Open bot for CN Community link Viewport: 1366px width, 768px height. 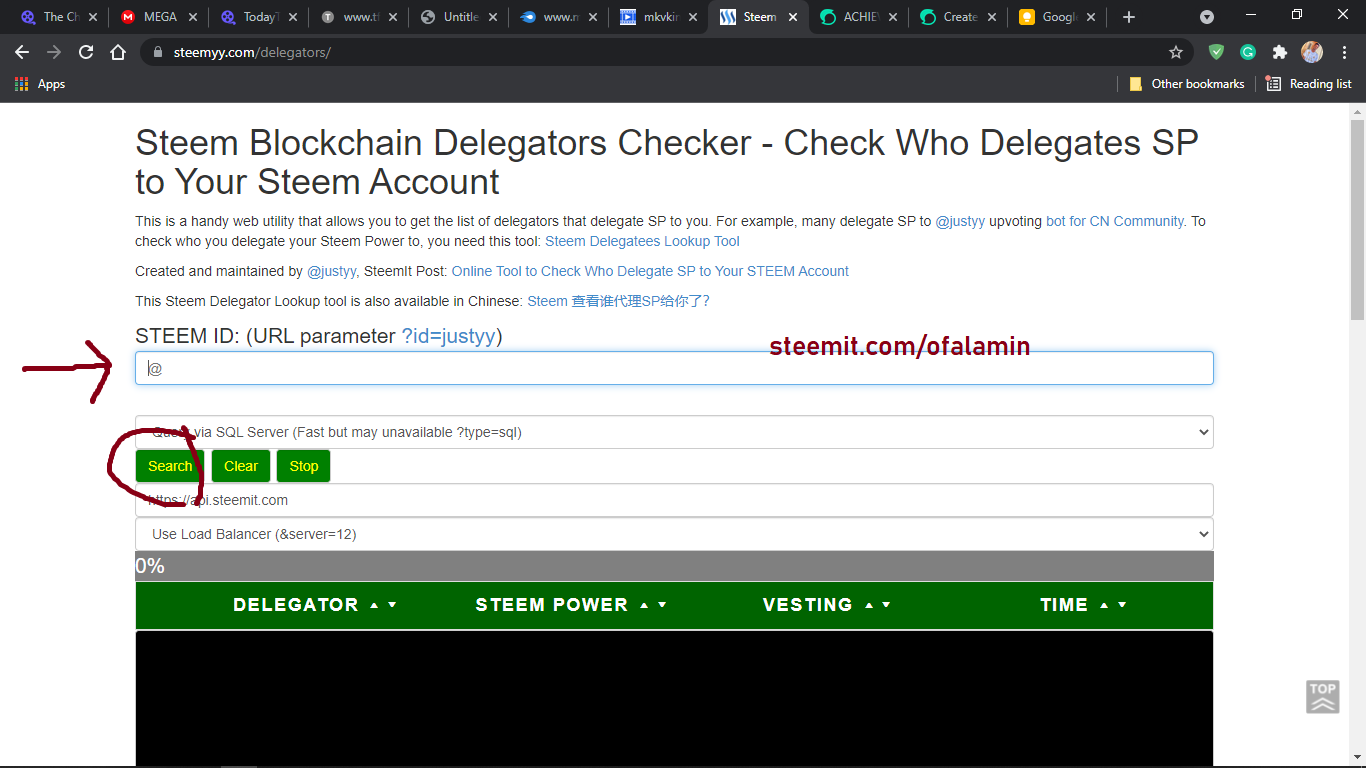click(x=1116, y=221)
